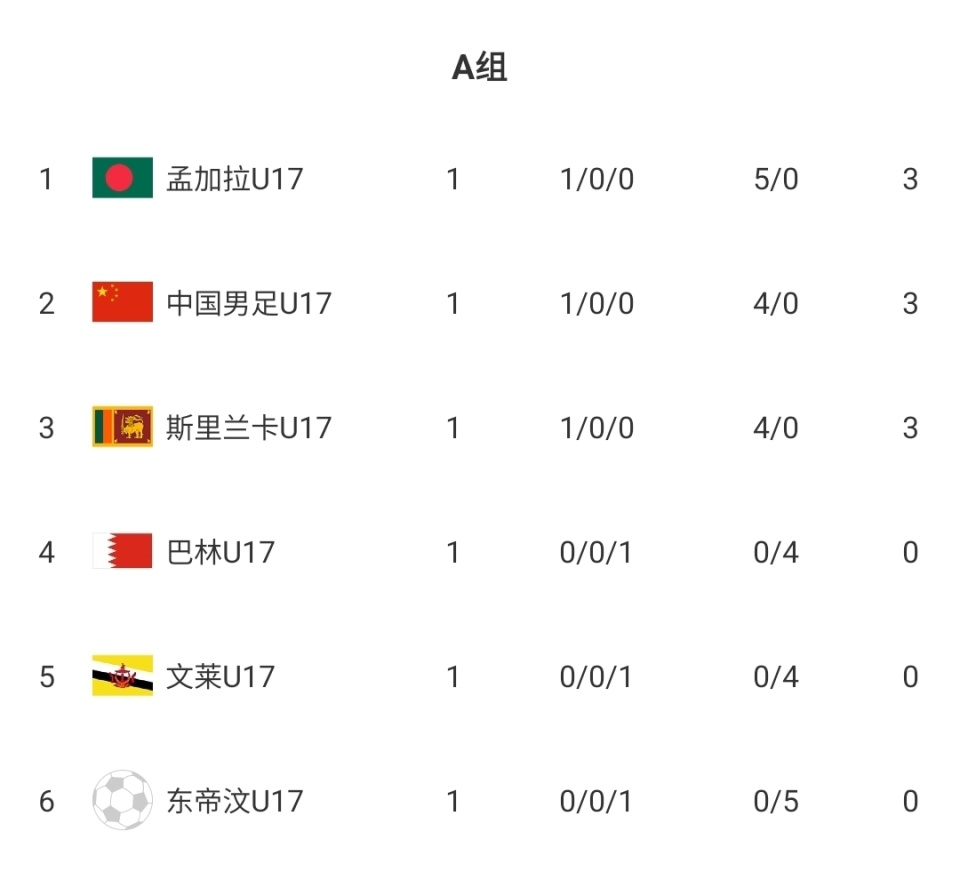Click the 1/0/0 record for 中国男足U17
Screen dimensions: 960x888
coord(597,303)
